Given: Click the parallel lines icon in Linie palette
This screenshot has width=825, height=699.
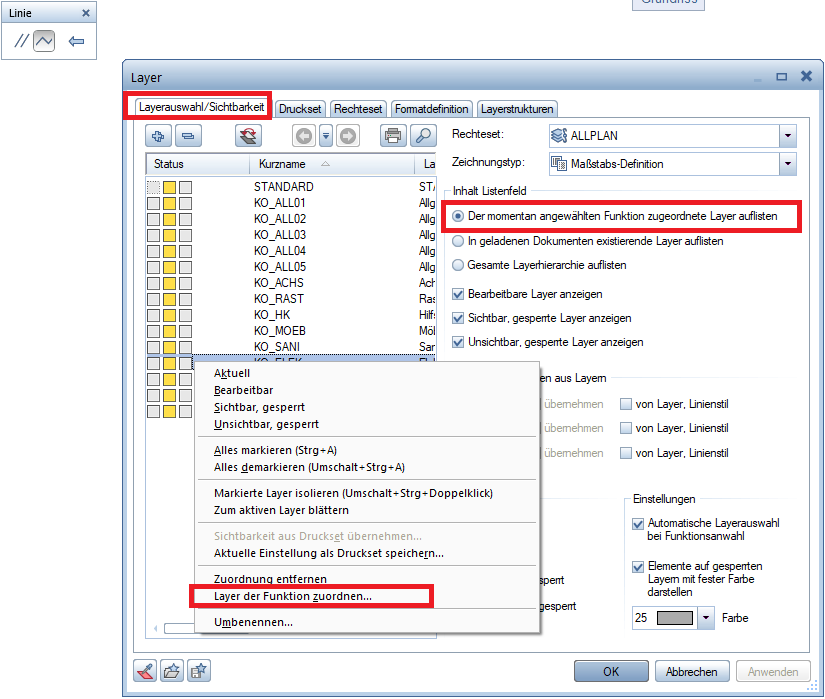Looking at the screenshot, I should coord(21,42).
